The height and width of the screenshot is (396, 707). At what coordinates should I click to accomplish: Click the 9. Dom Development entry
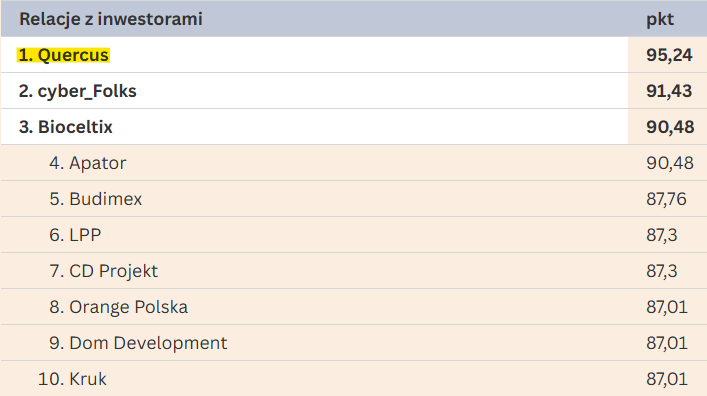click(138, 343)
